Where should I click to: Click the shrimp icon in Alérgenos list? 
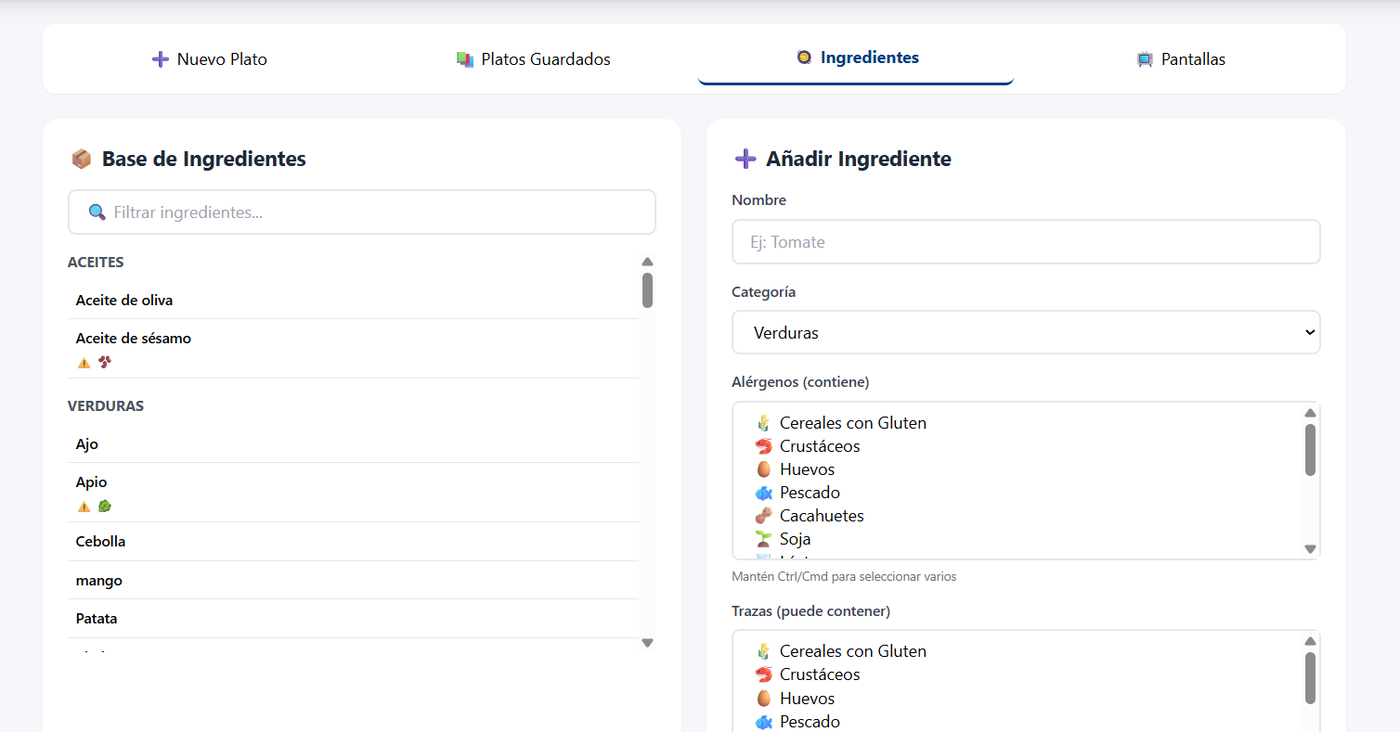[x=764, y=446]
